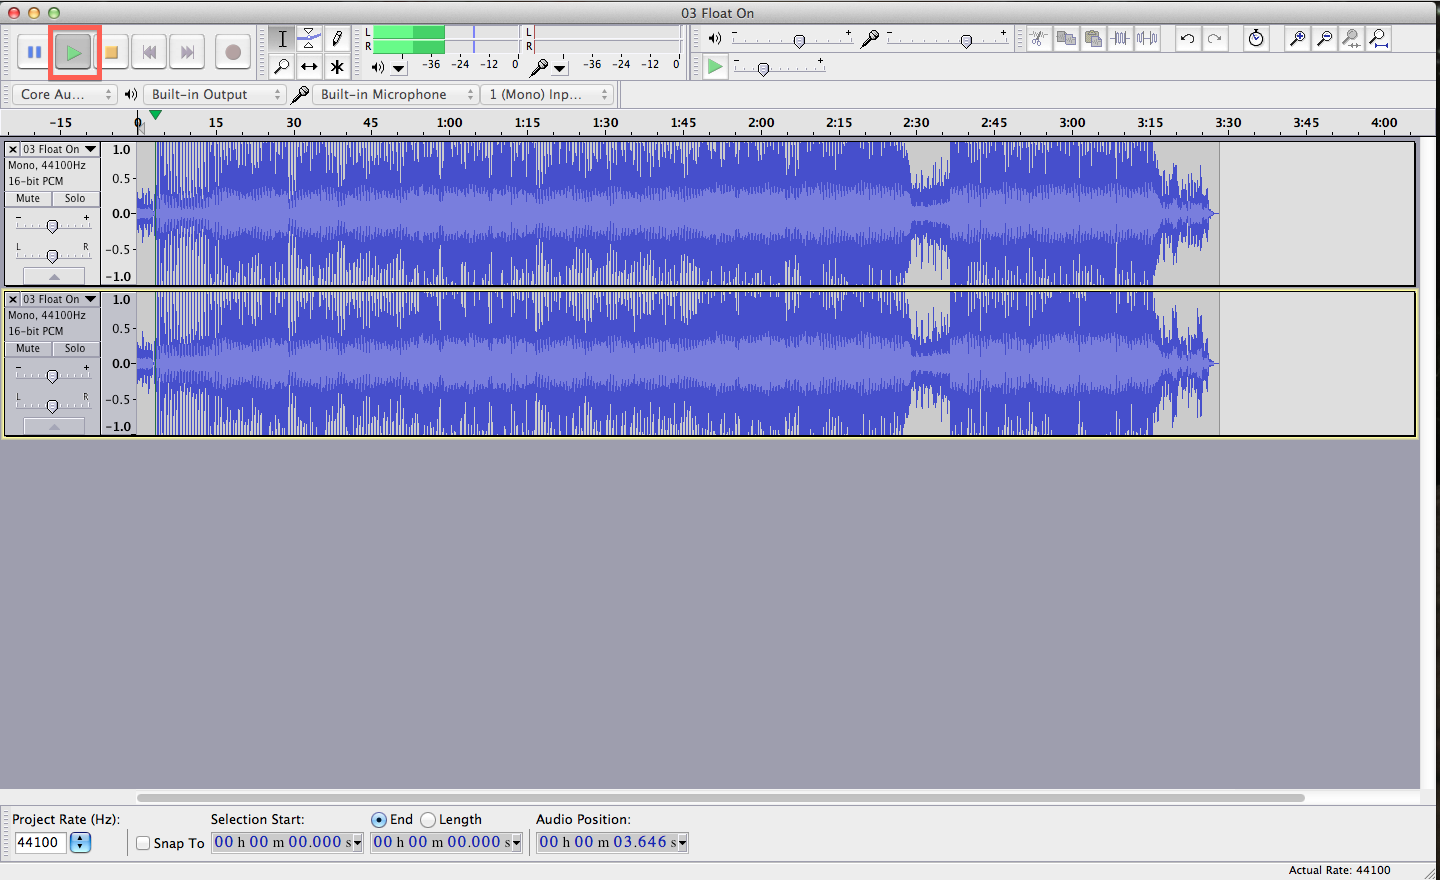
Task: Select the Length radio button
Action: pos(428,819)
